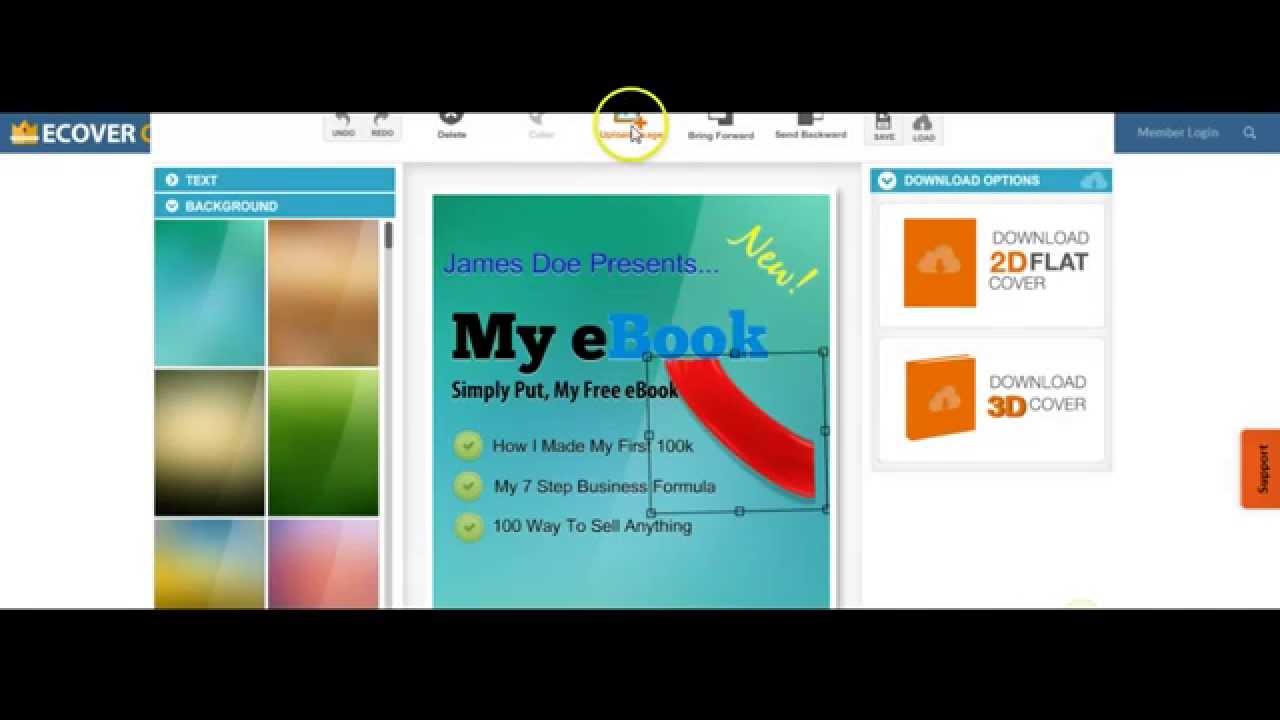Click the orange 2D cover cloud icon
The height and width of the screenshot is (720, 1280).
(x=940, y=263)
